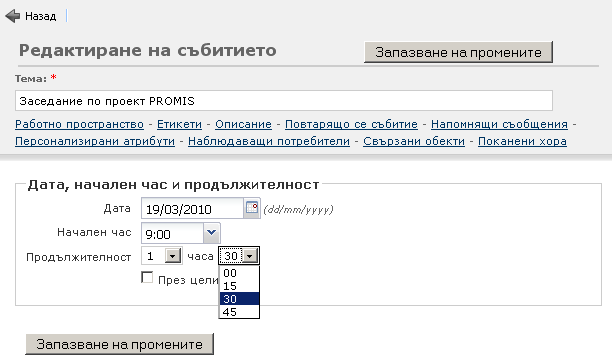This screenshot has height=361, width=612.
Task: Open the 'Работно пространство' link
Action: [79, 124]
